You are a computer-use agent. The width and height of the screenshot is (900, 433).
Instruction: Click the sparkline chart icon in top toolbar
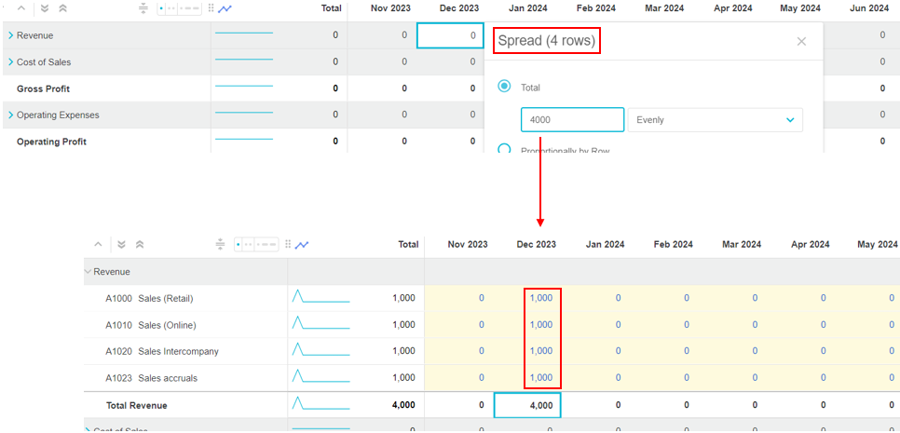(x=225, y=8)
